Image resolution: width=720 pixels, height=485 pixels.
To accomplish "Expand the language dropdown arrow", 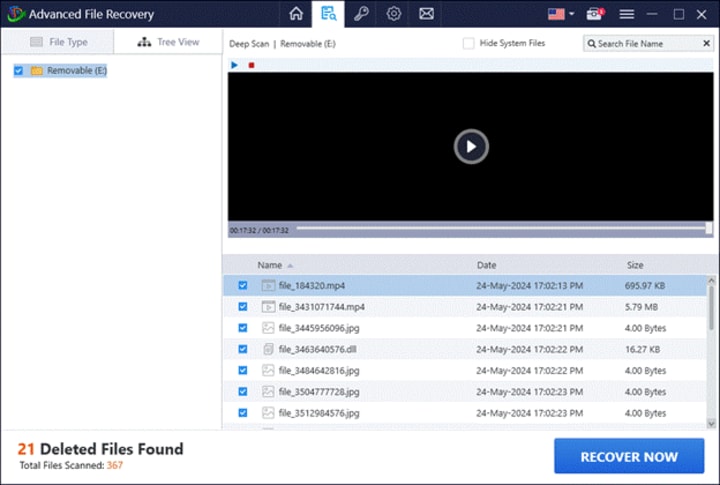I will pyautogui.click(x=572, y=14).
